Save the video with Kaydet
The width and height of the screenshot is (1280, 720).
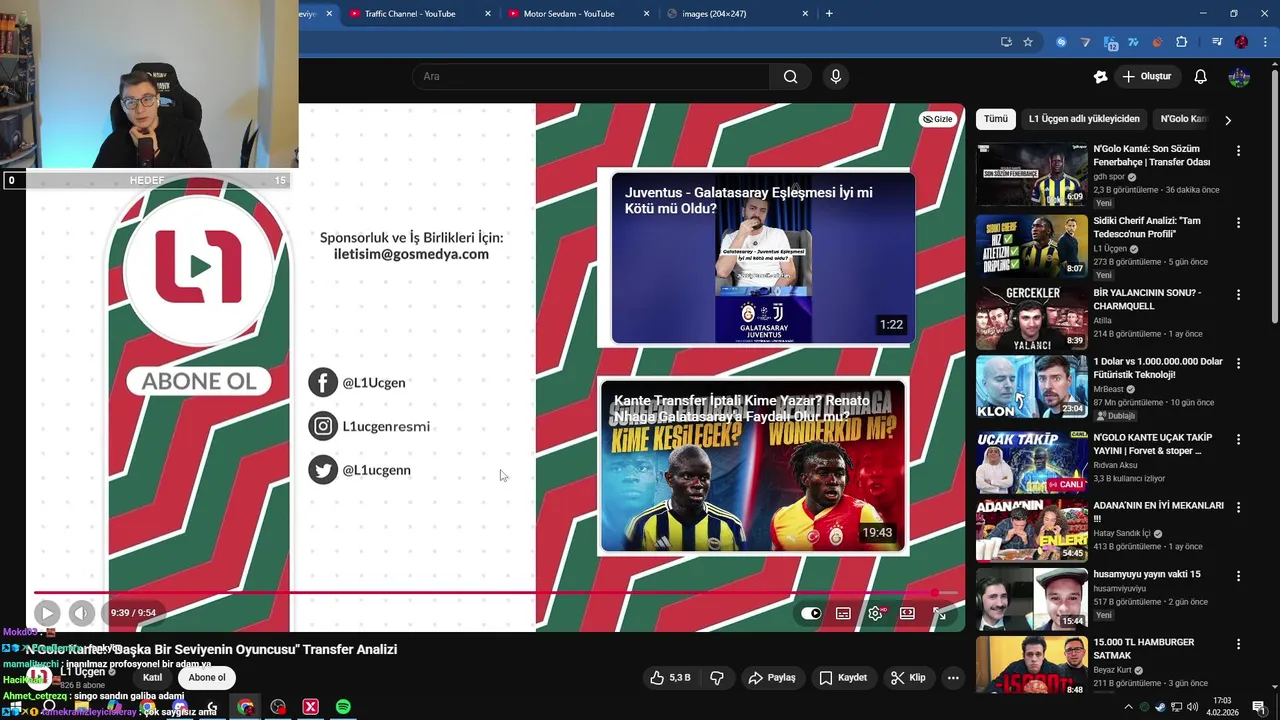pyautogui.click(x=843, y=678)
